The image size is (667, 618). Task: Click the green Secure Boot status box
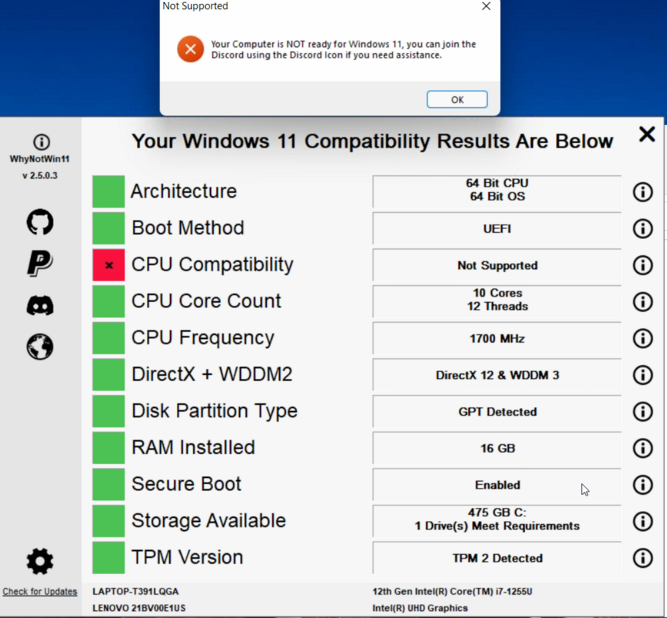coord(108,484)
